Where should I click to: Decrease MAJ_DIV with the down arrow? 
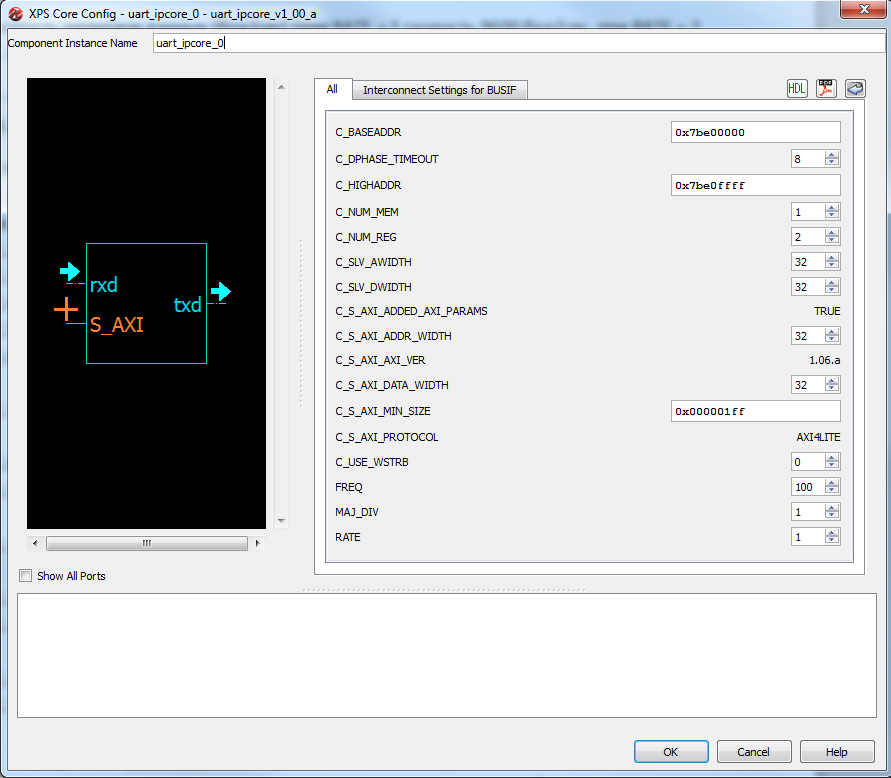click(x=832, y=515)
